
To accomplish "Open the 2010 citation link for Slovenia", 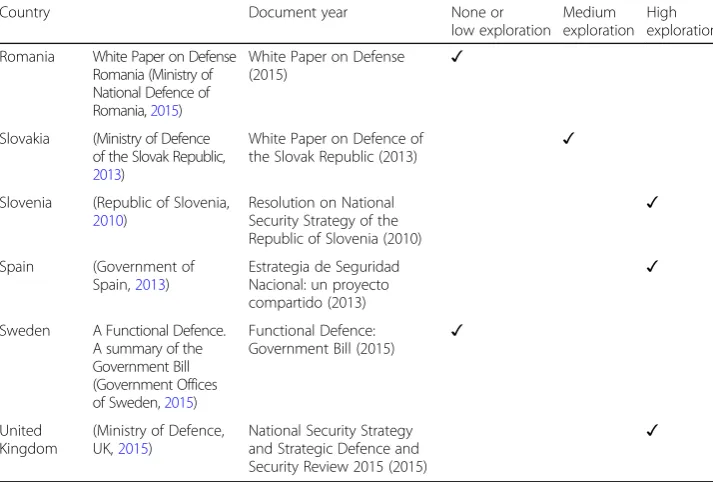I will coord(108,221).
